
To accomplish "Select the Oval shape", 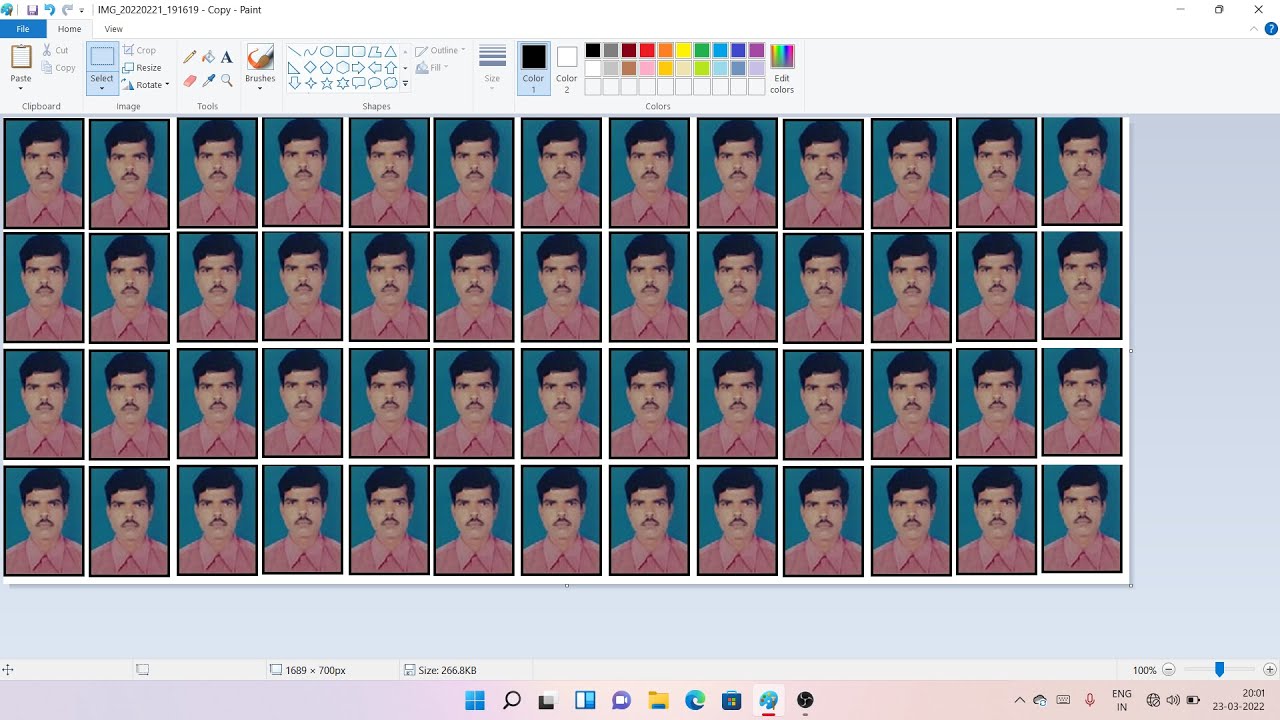I will click(x=326, y=51).
